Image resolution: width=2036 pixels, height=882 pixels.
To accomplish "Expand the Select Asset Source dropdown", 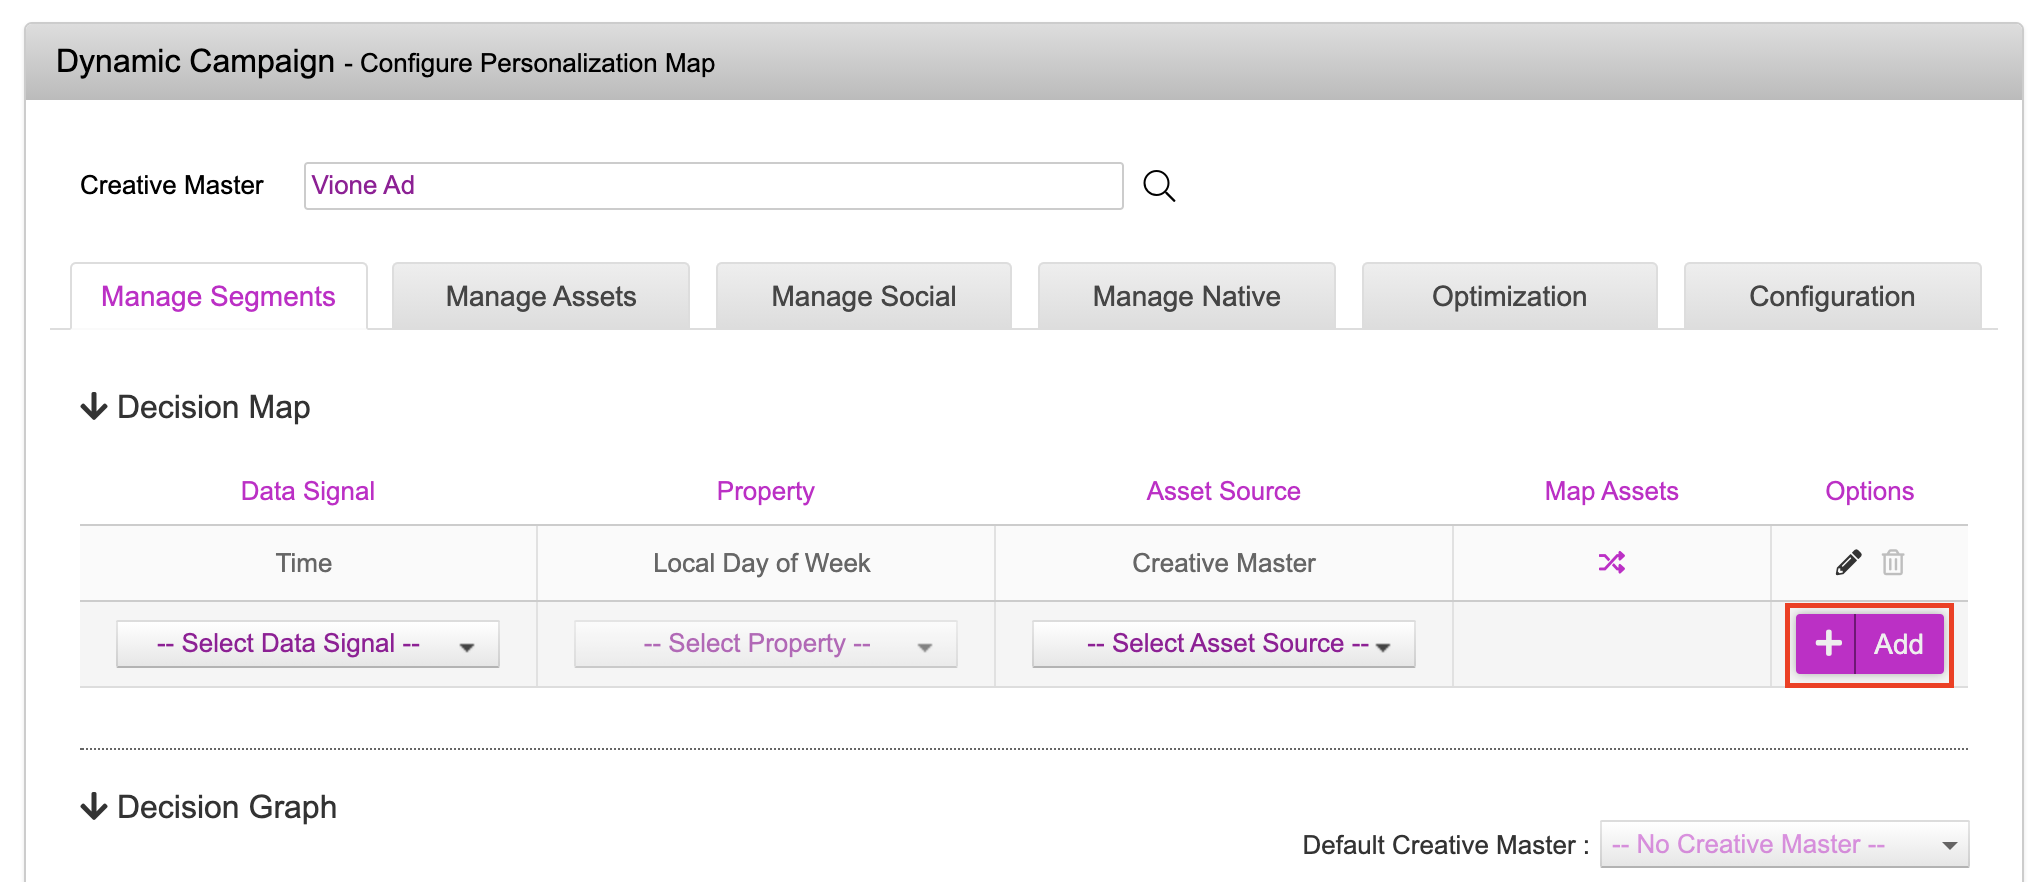I will tap(1223, 644).
